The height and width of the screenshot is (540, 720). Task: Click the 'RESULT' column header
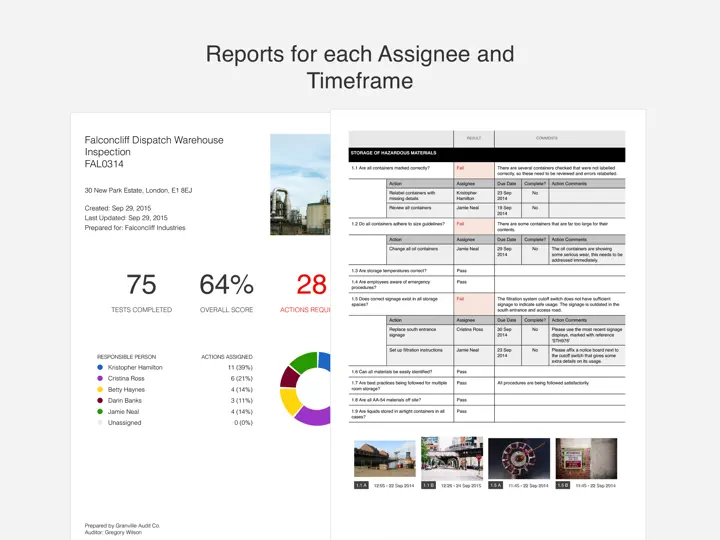[x=474, y=138]
